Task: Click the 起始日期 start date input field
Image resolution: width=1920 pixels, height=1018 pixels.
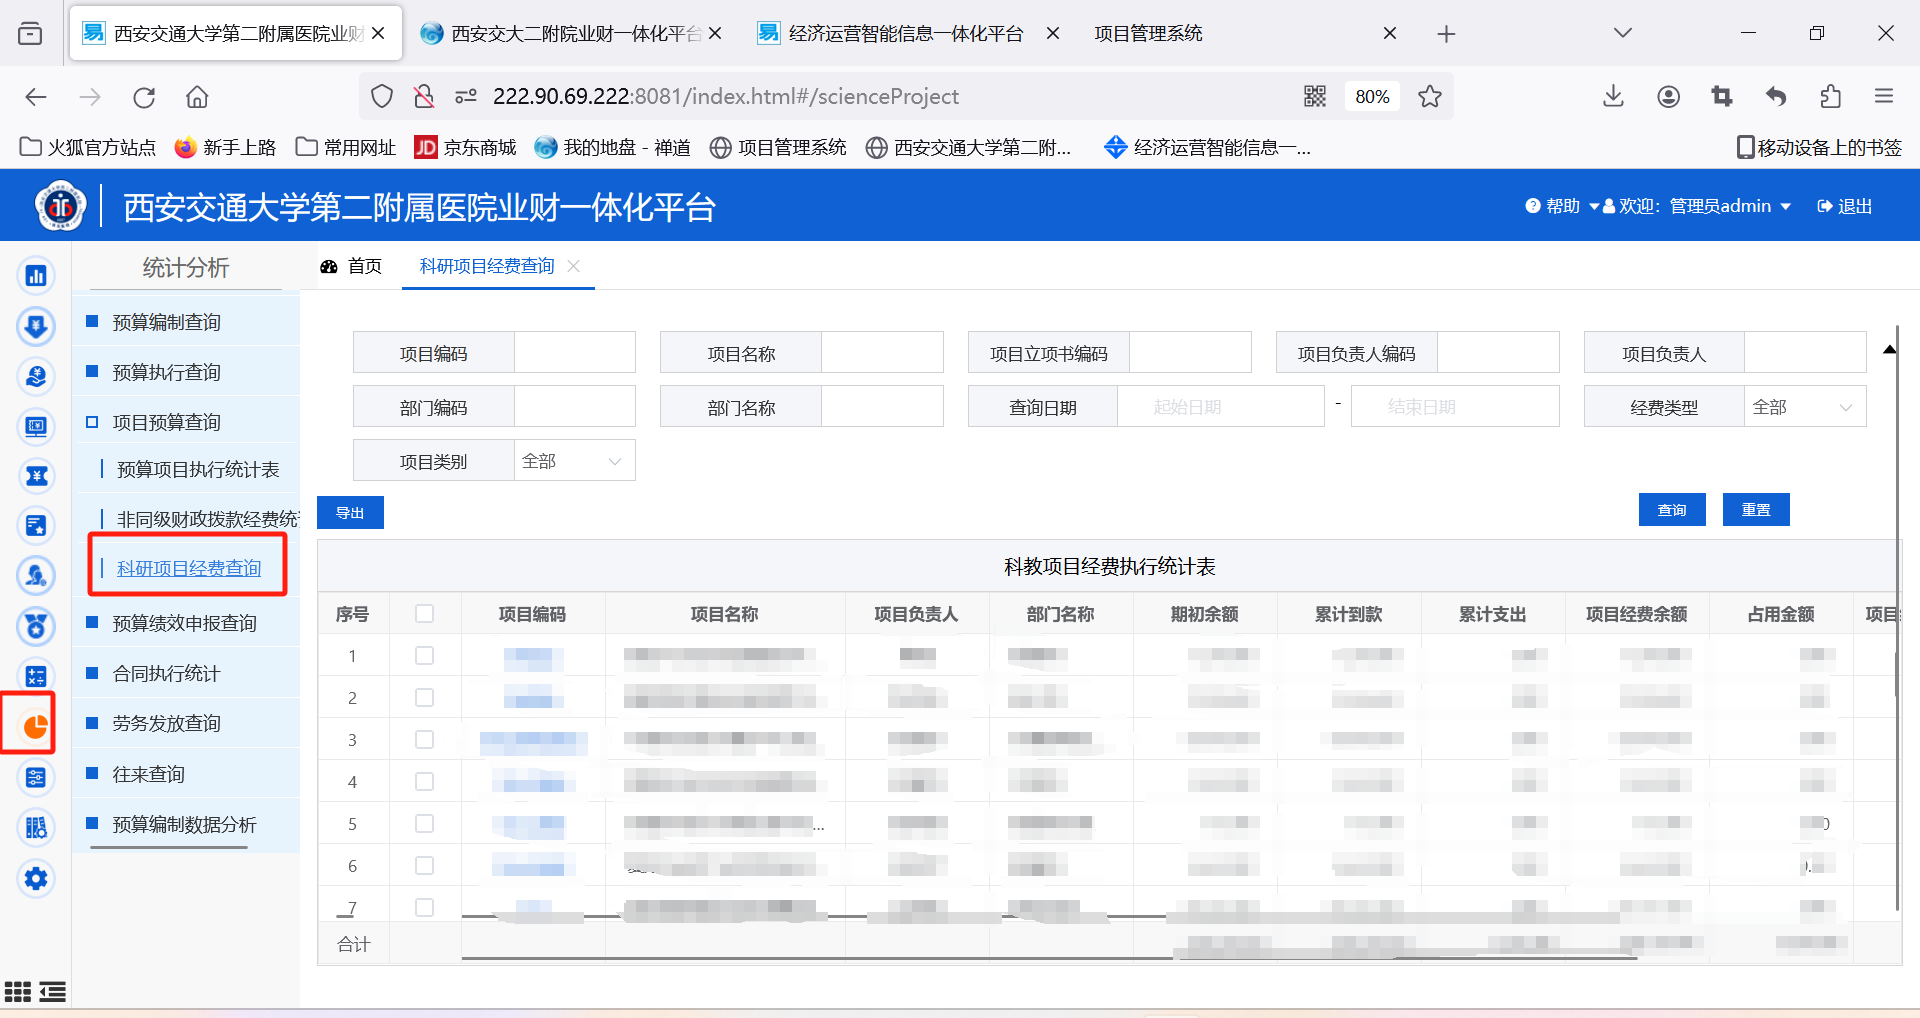Action: pos(1220,406)
